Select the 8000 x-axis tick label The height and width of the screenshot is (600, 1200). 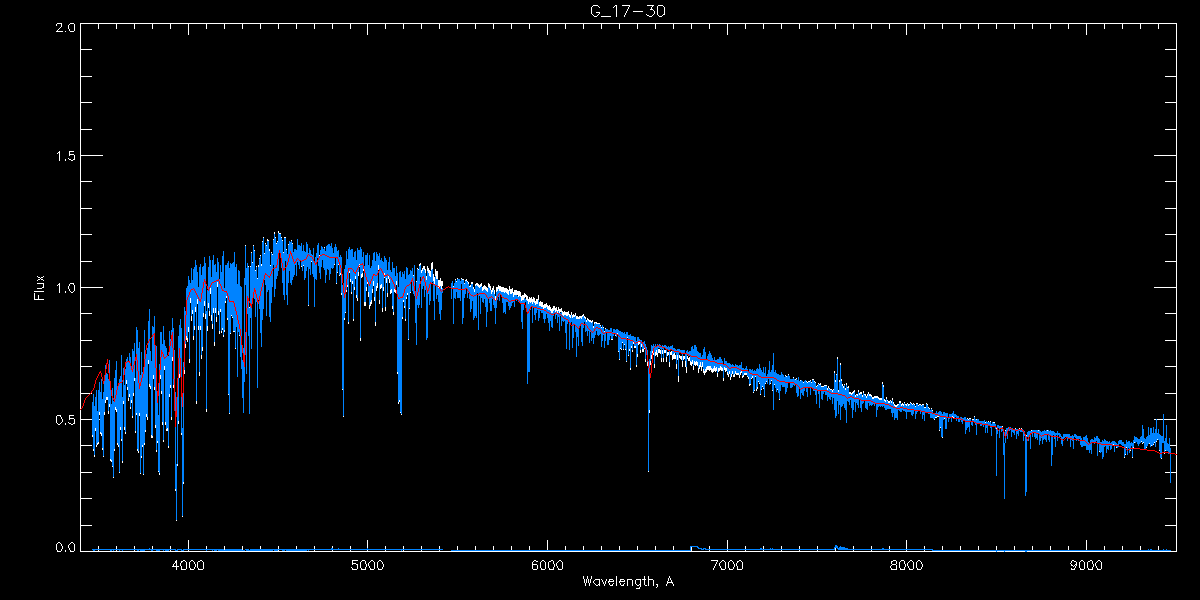pos(907,566)
